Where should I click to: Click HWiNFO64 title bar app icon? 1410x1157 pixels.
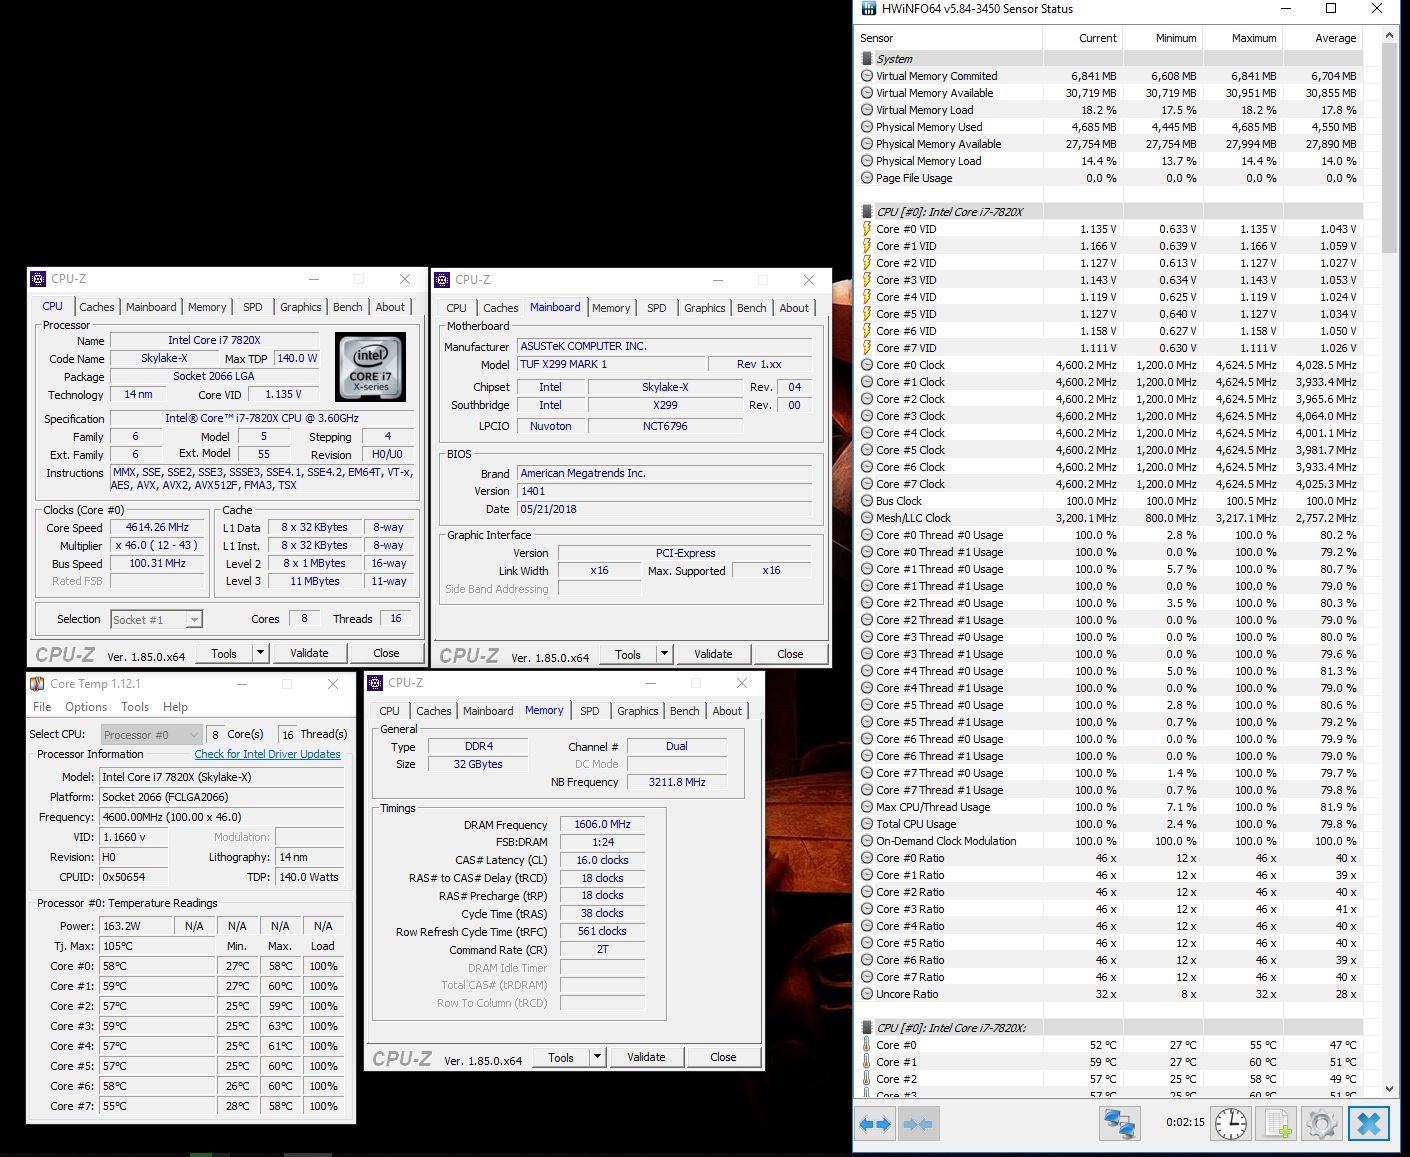[x=867, y=9]
